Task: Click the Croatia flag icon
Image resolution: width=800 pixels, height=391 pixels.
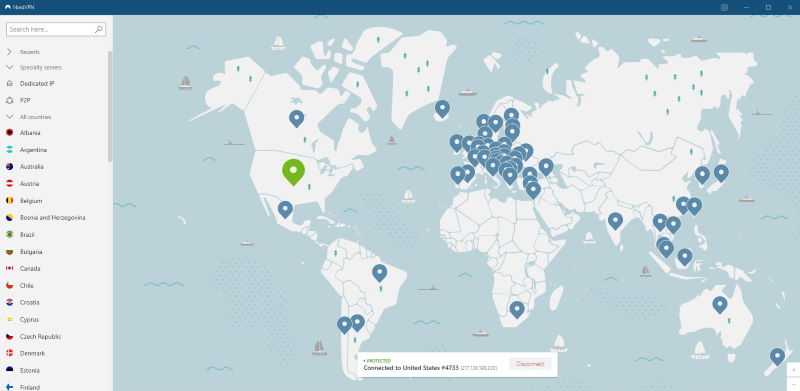Action: coord(9,302)
